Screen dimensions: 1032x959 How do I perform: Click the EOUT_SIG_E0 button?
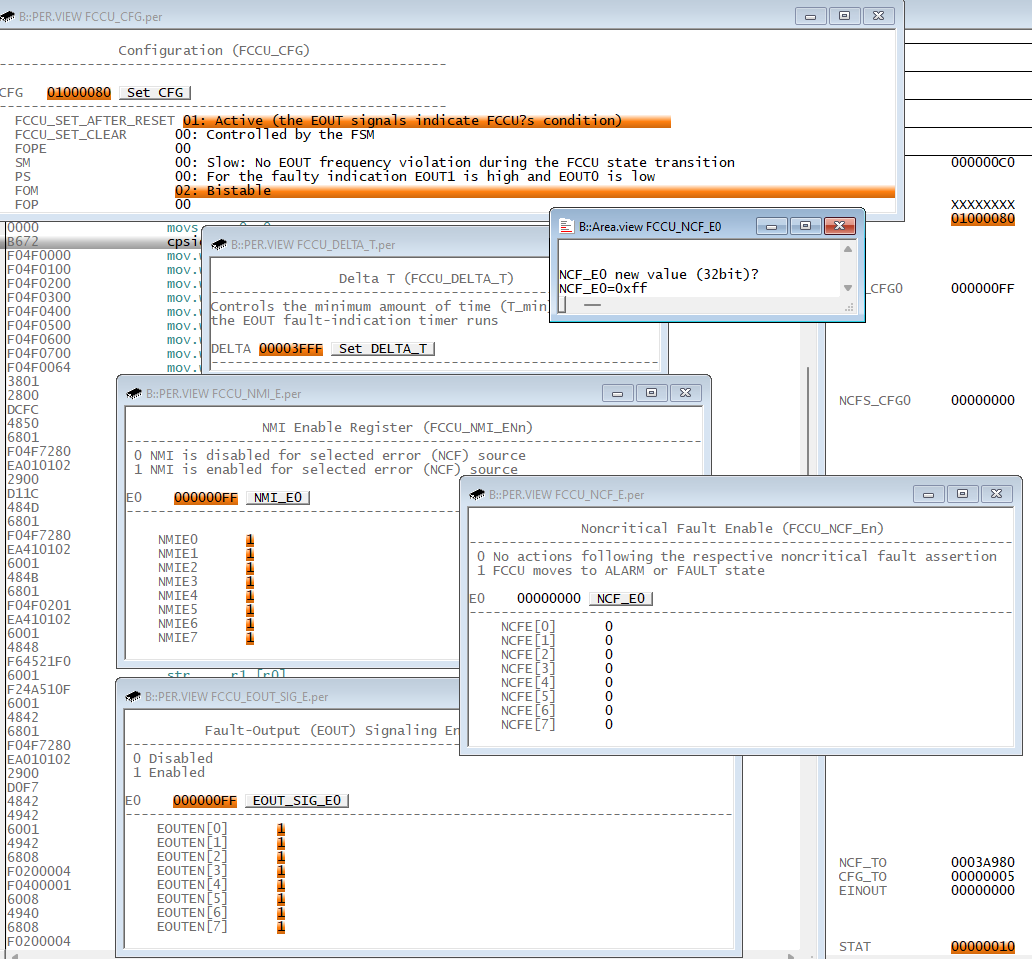click(297, 800)
